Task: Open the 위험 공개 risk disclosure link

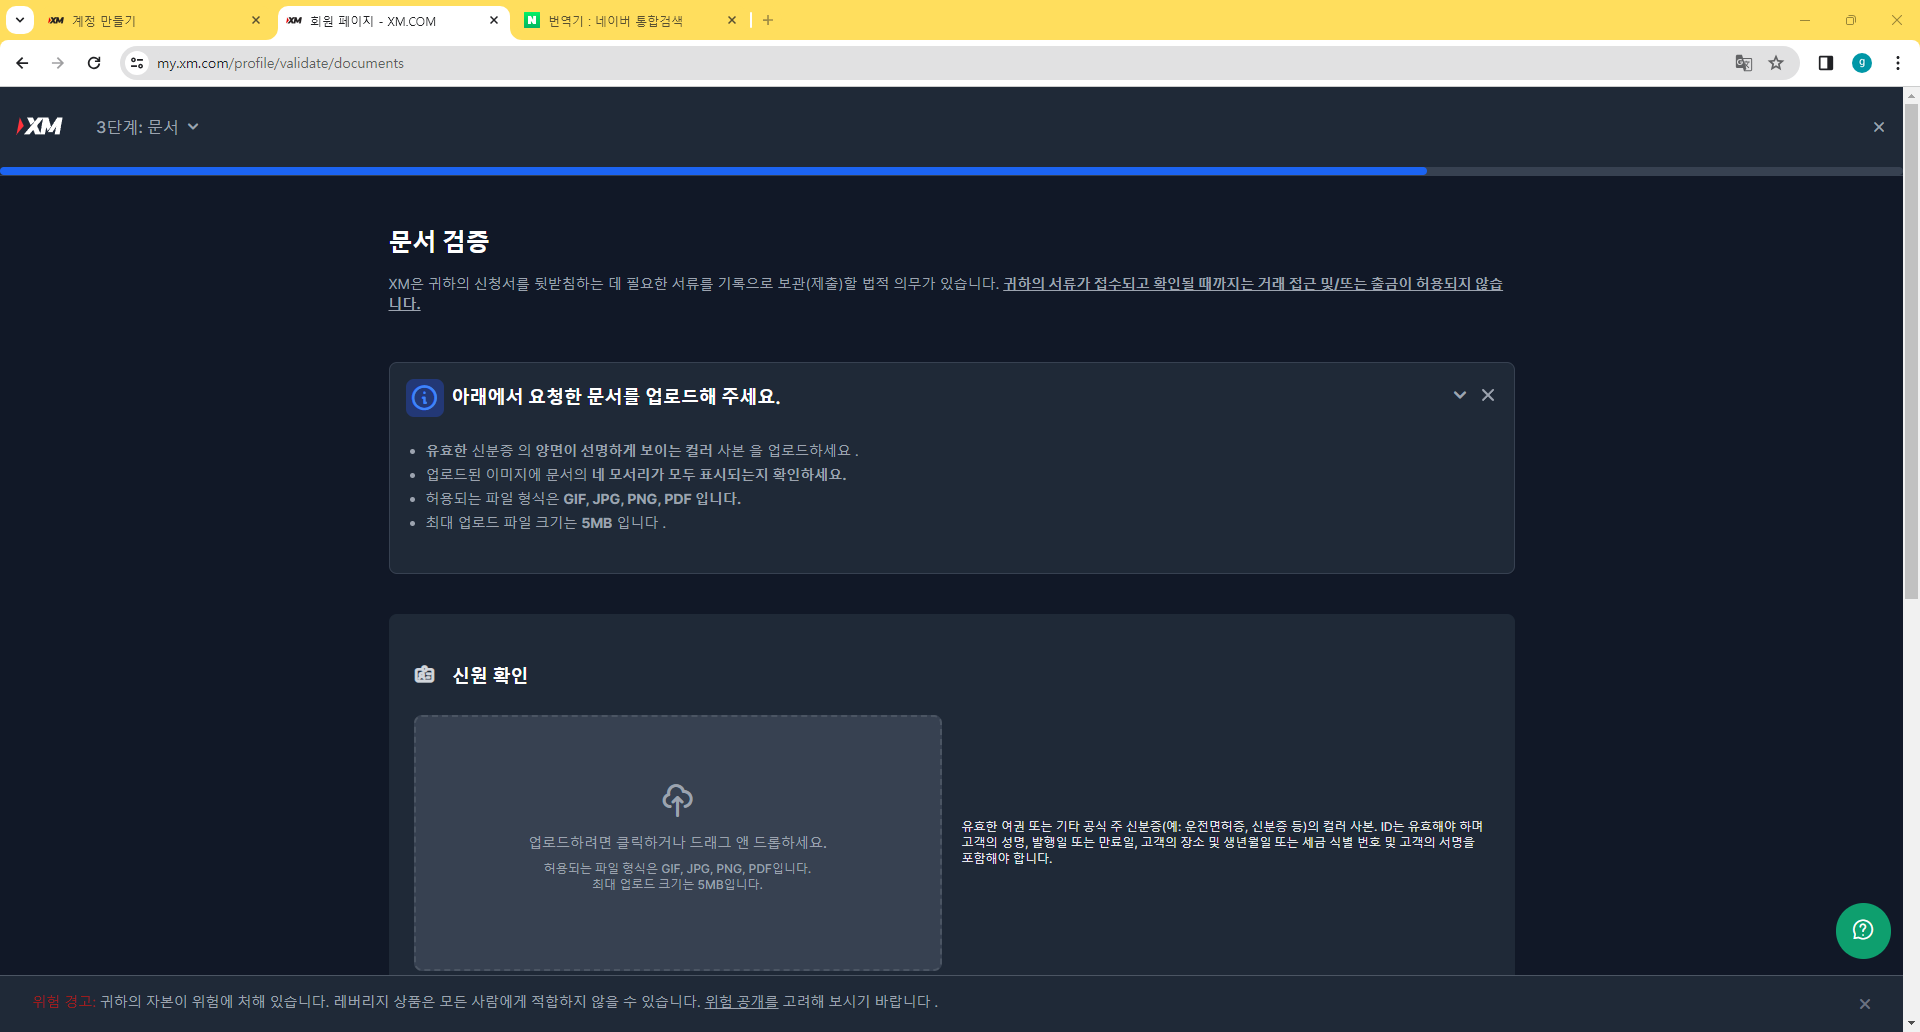Action: pos(741,1001)
